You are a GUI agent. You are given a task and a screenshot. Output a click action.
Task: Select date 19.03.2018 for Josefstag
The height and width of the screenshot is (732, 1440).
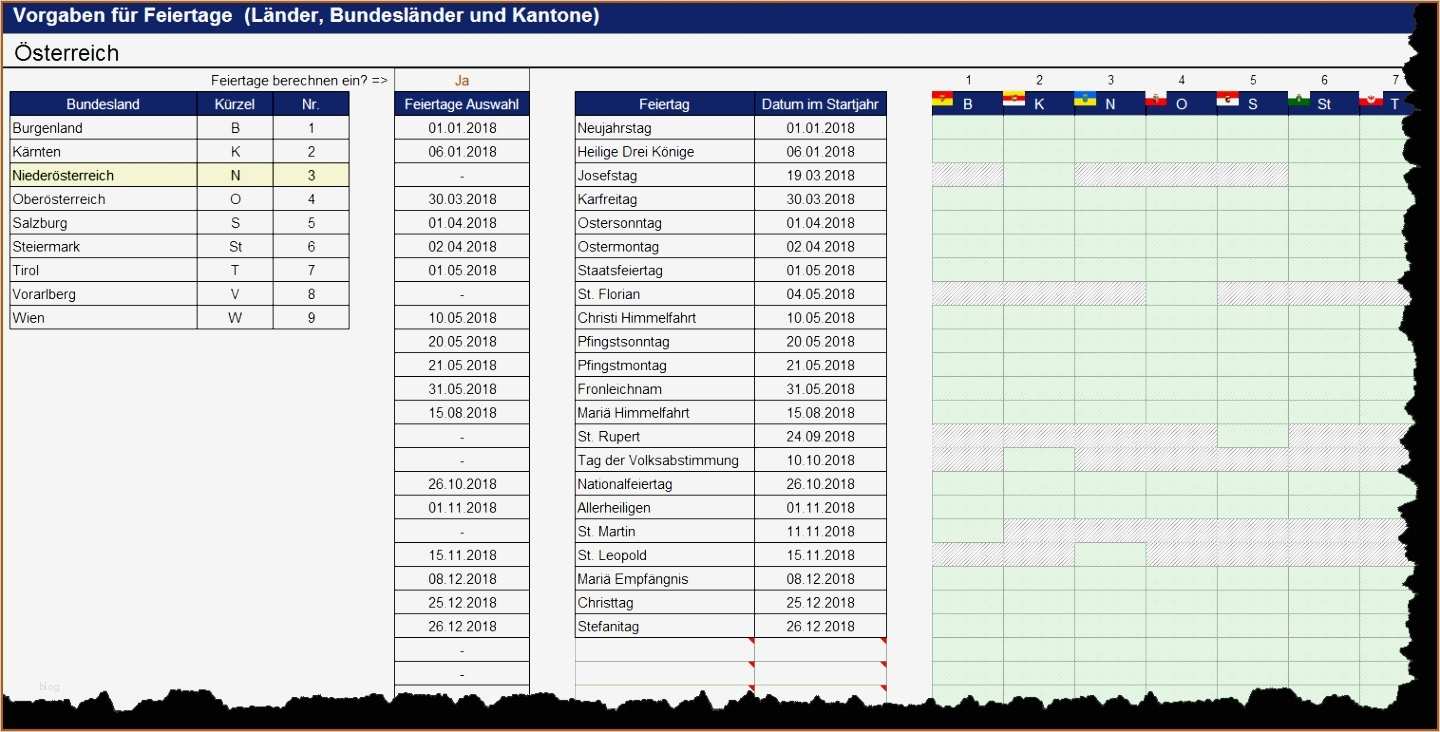click(x=820, y=175)
